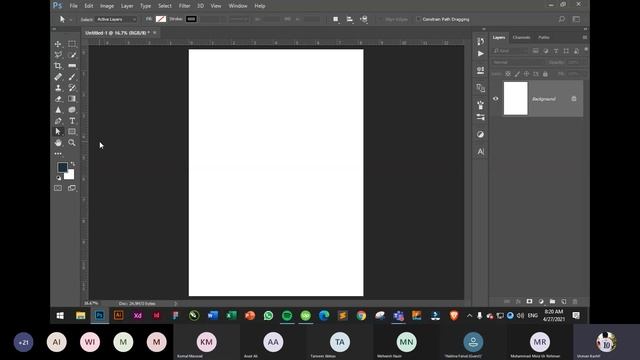640x360 pixels.
Task: Toggle Lock all layer lock icon
Action: (x=545, y=74)
